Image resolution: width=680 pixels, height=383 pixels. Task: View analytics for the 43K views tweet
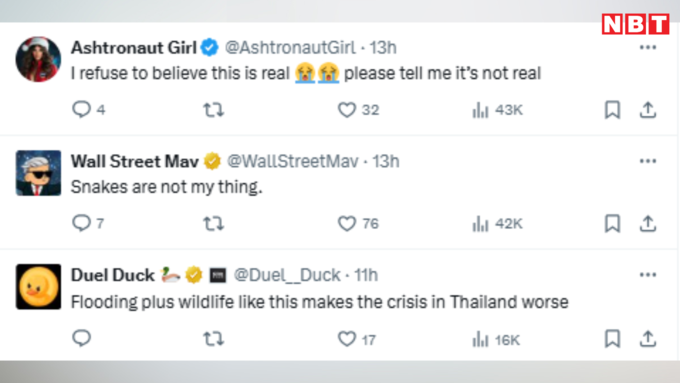497,110
